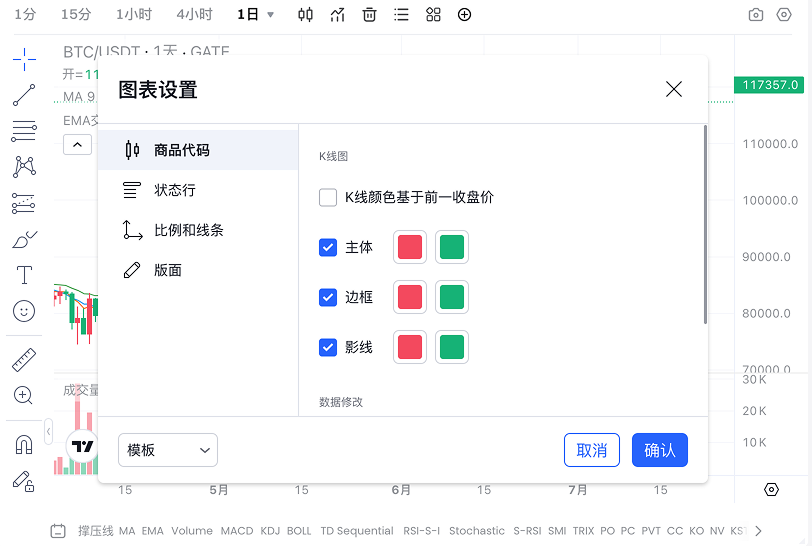Click the camera screenshot icon

pos(756,15)
